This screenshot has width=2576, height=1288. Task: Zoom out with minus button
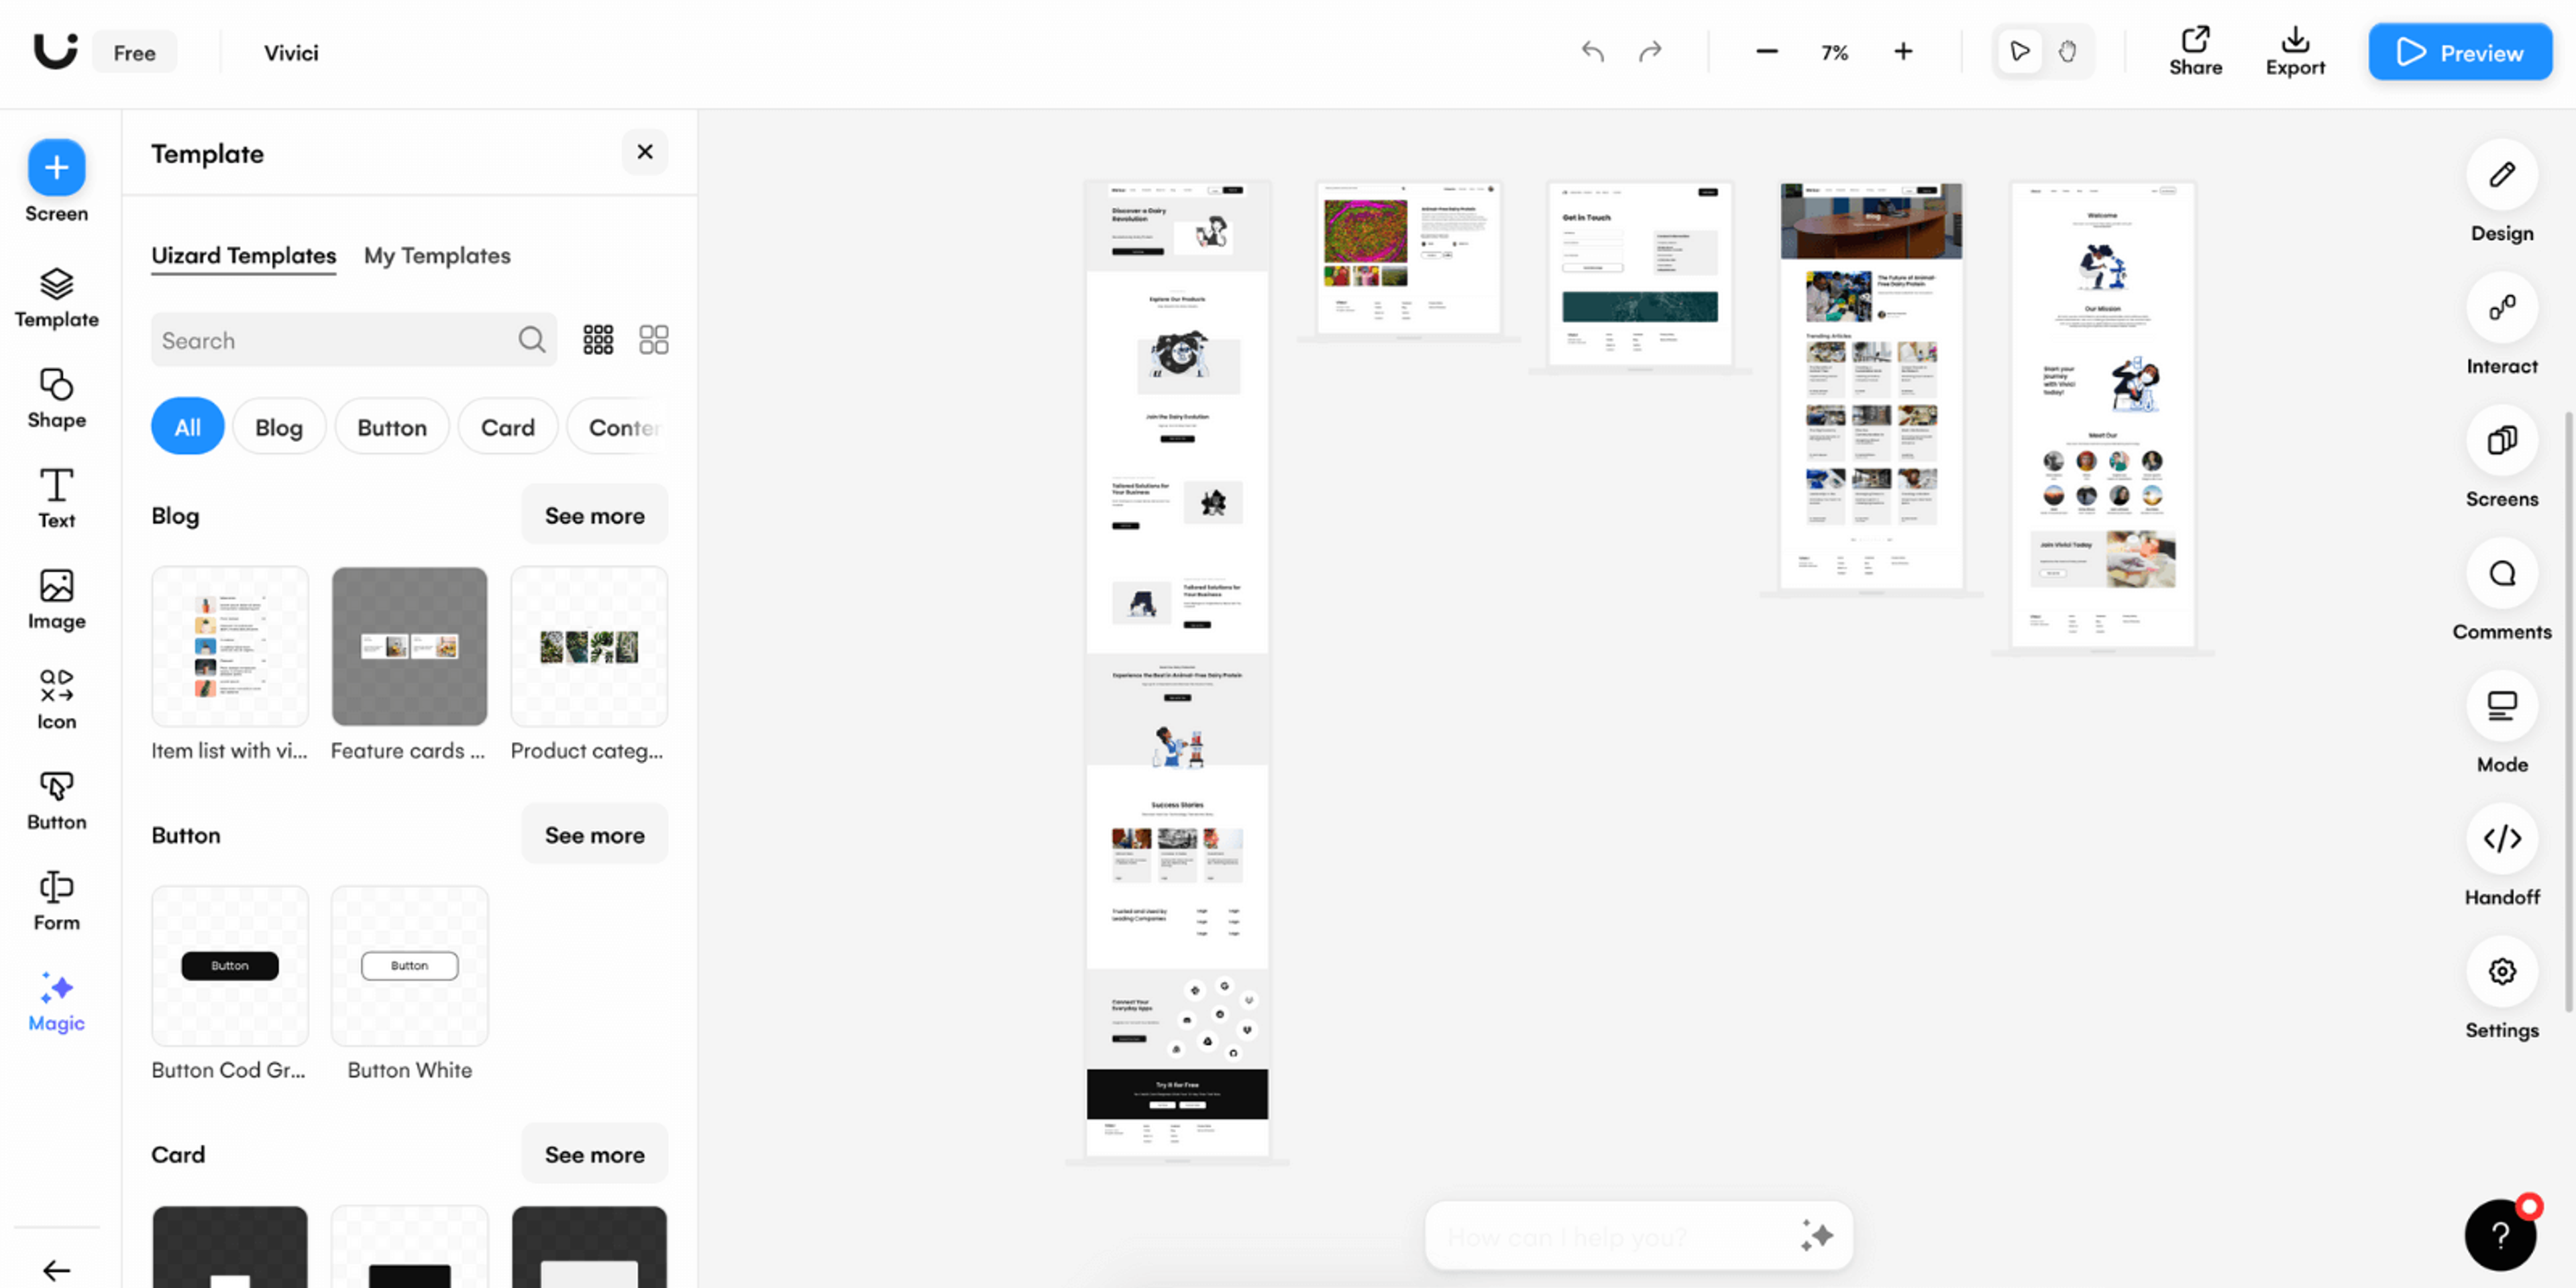[1766, 51]
